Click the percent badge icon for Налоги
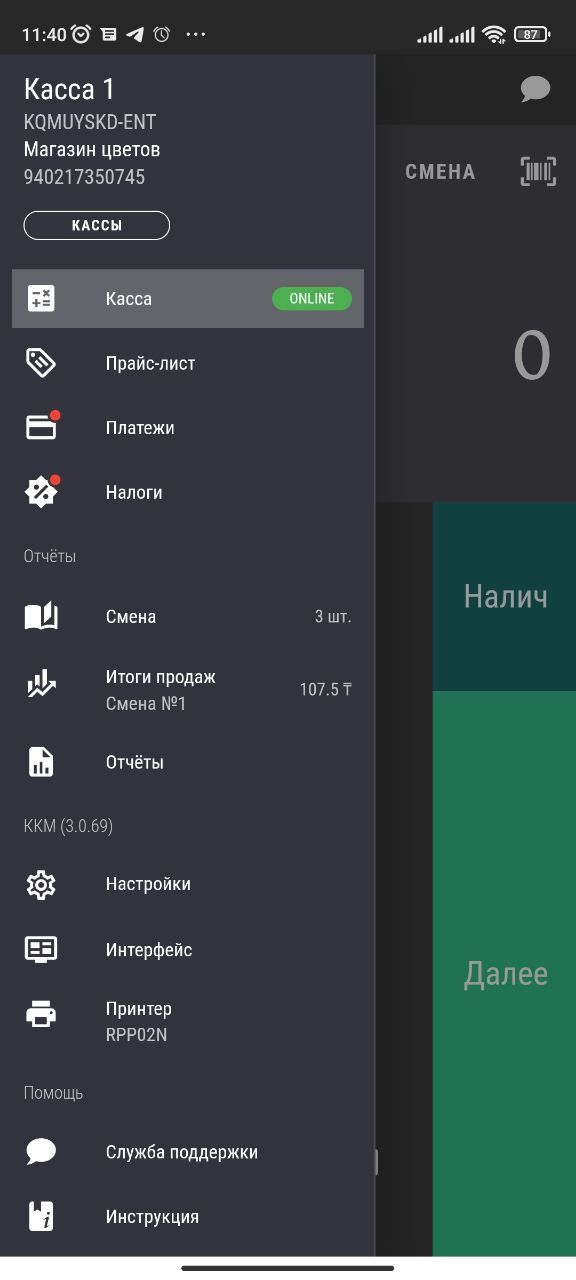The width and height of the screenshot is (576, 1280). 41,492
